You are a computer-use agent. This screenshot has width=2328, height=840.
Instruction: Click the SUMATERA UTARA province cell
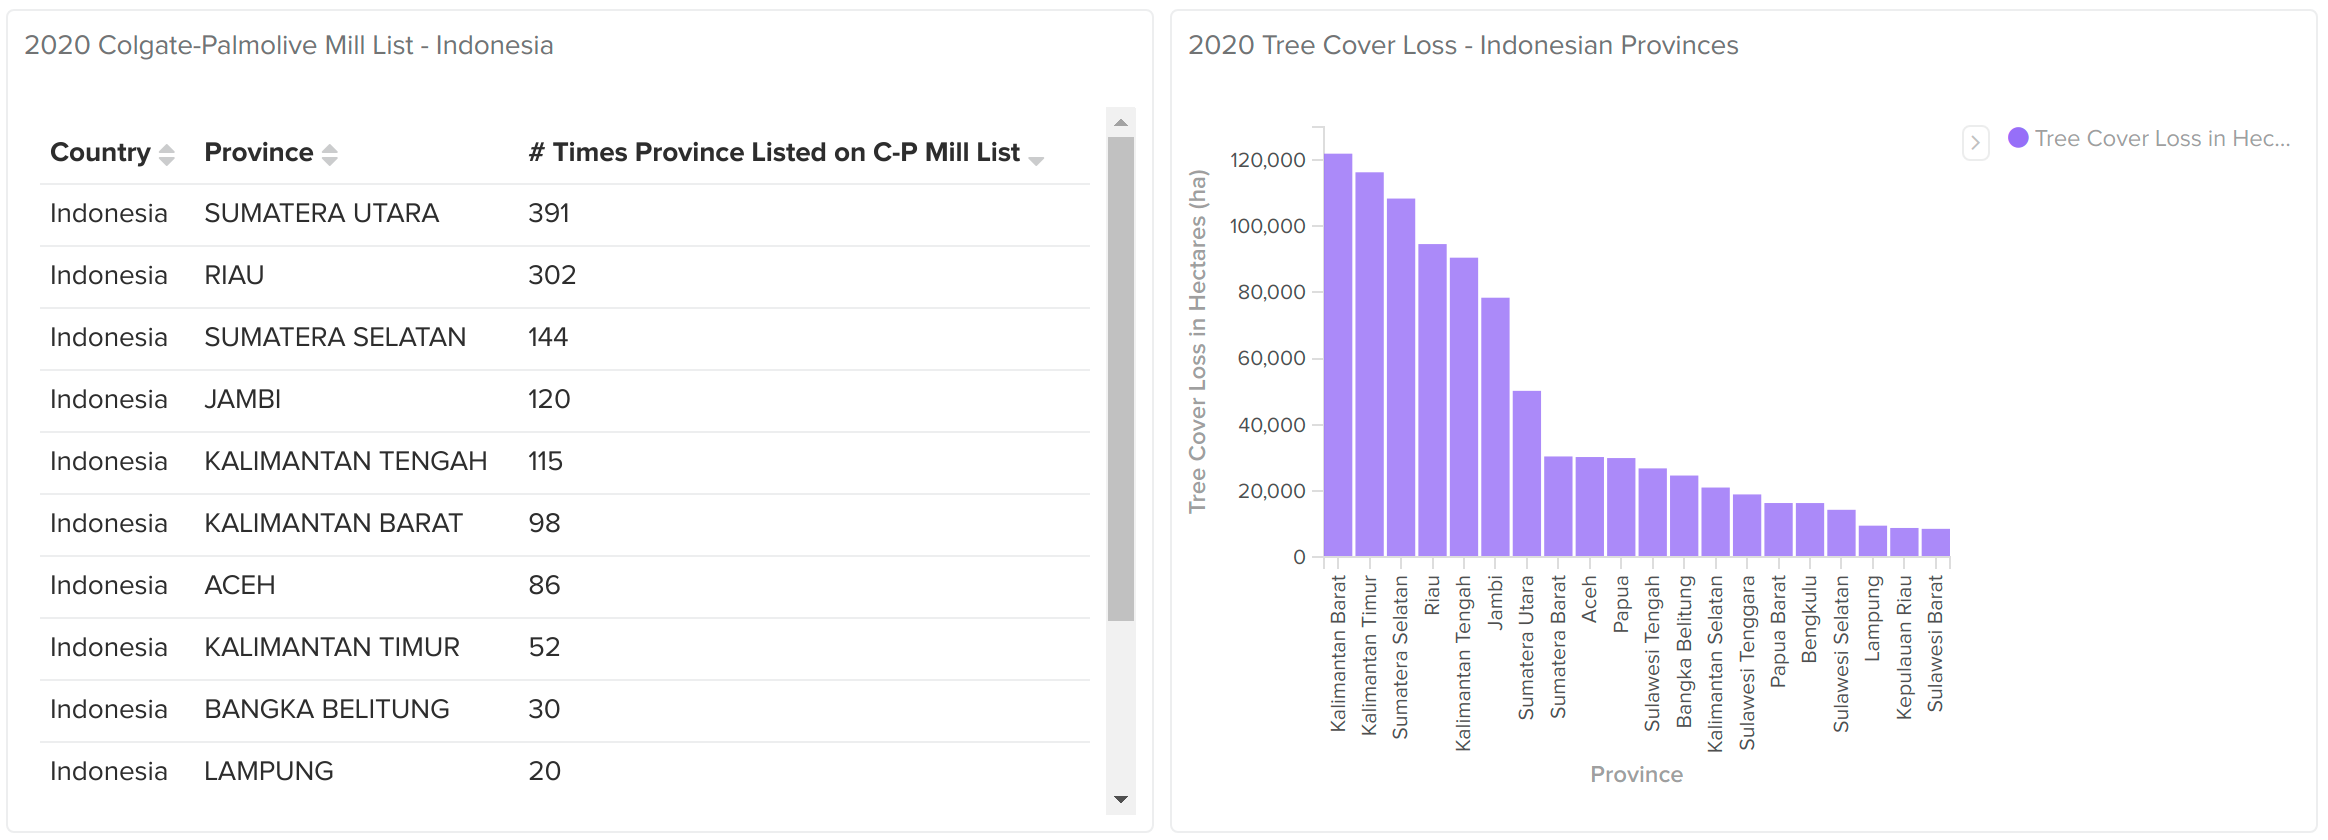click(321, 213)
